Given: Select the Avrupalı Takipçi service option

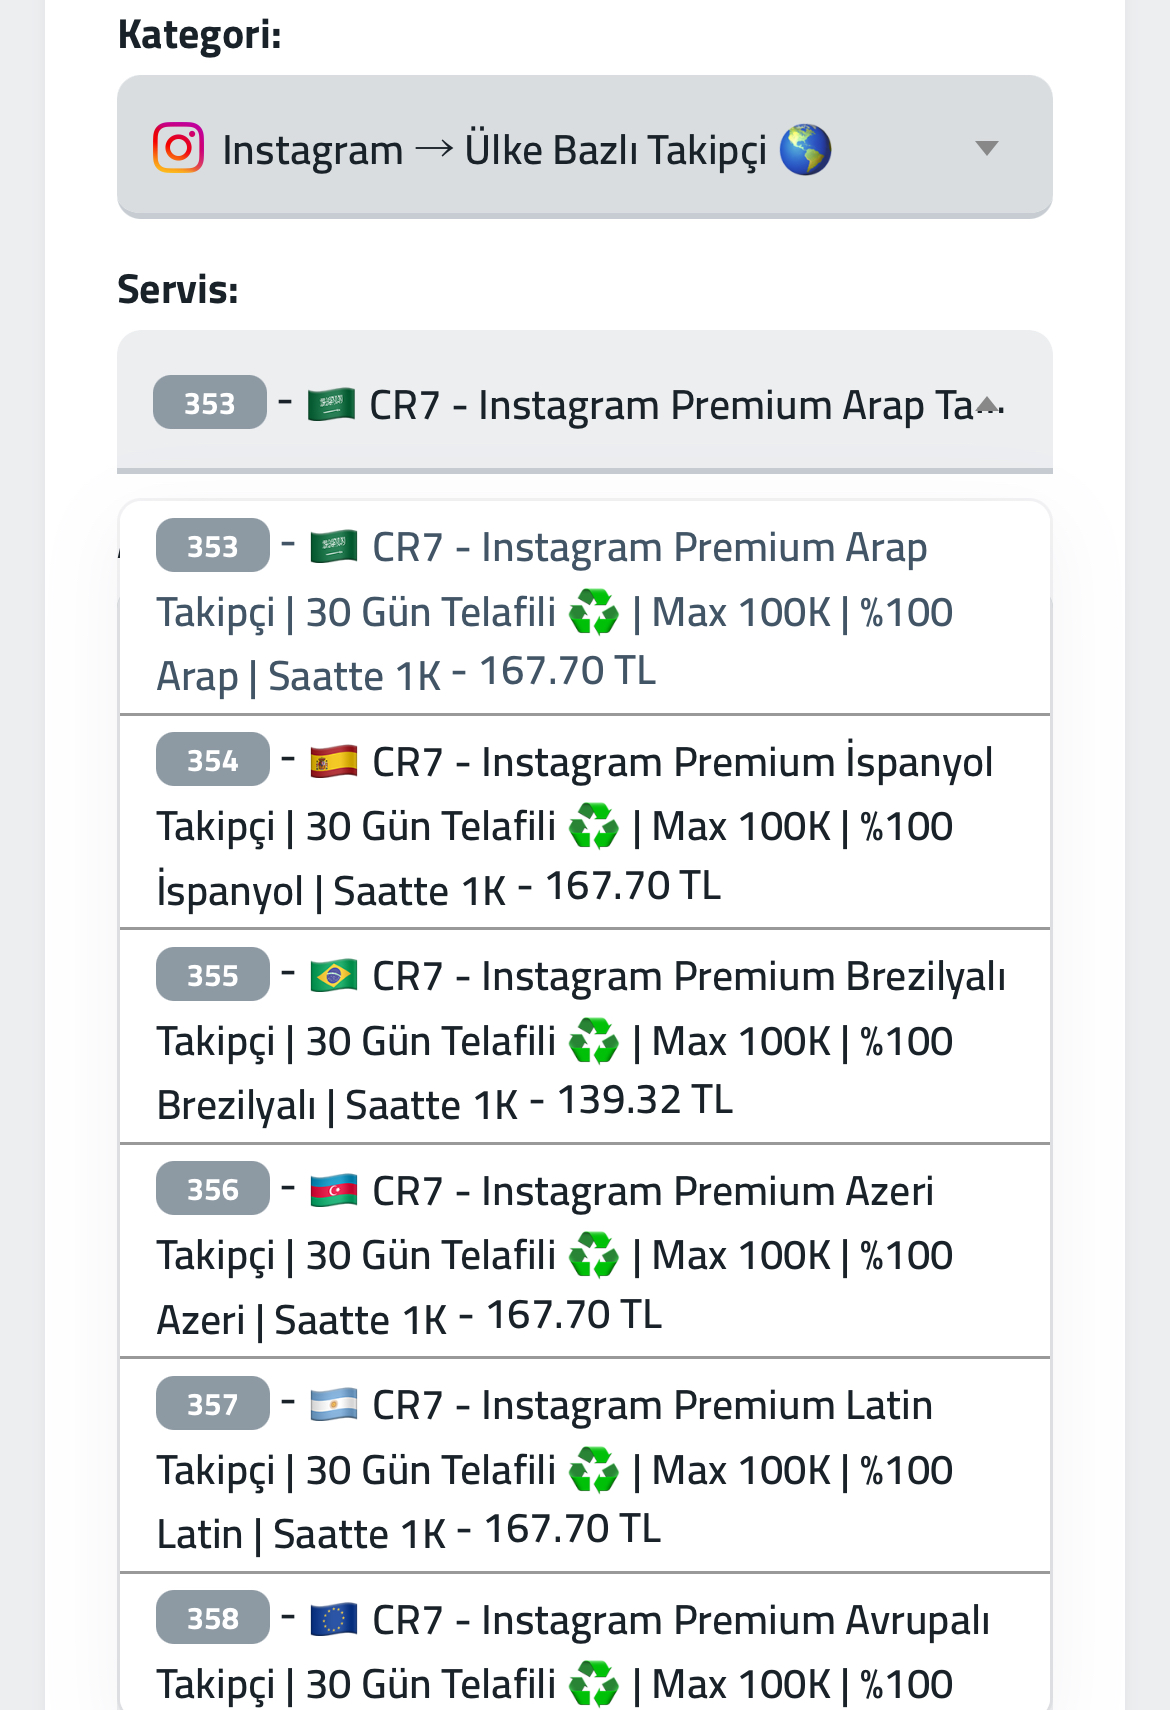Looking at the screenshot, I should click(x=585, y=1642).
